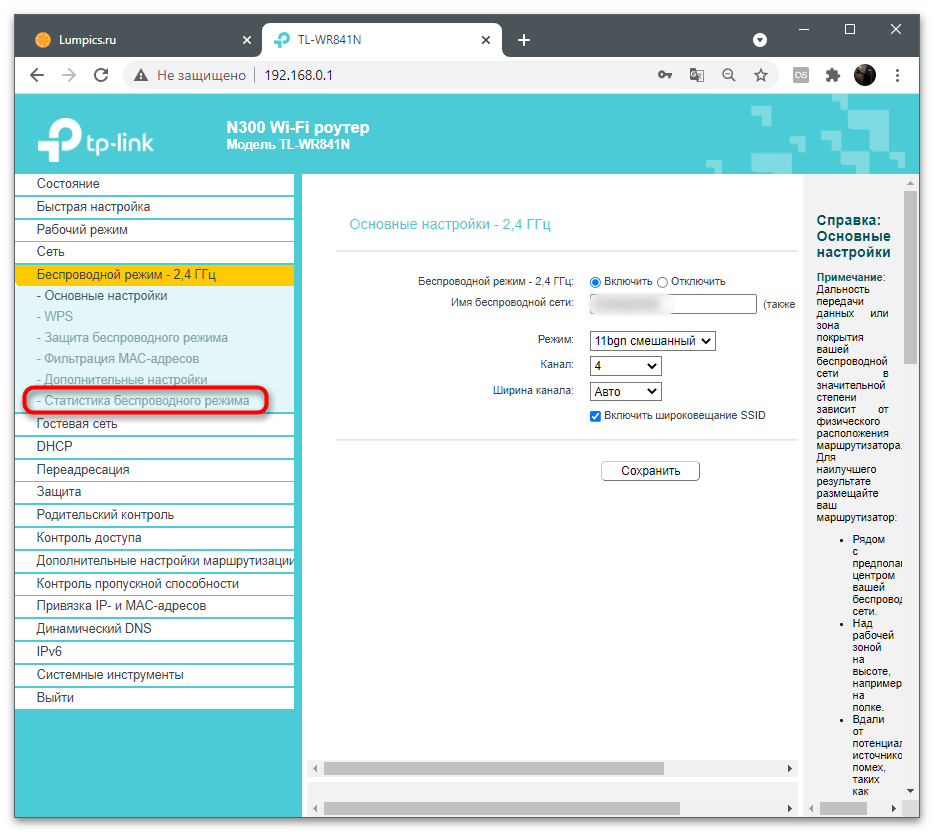Viewport: 934px width, 832px height.
Task: Bookmark this page with star icon
Action: point(761,75)
